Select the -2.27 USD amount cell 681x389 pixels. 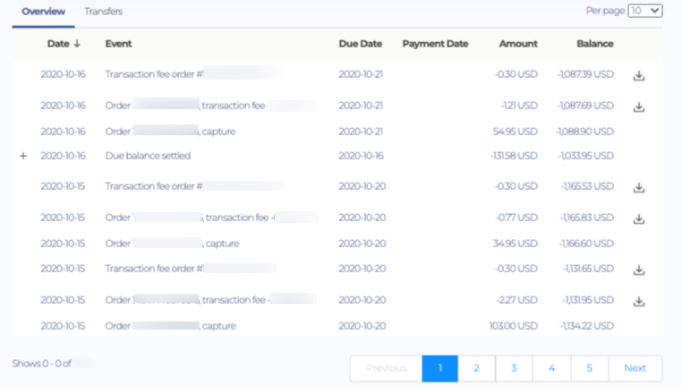point(517,300)
